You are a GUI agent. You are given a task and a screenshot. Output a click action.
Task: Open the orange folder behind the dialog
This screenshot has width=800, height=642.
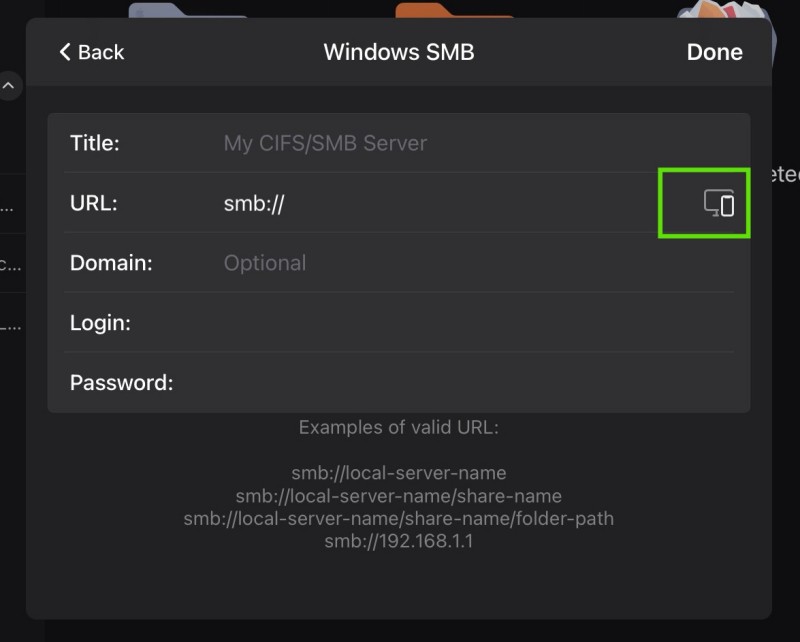pyautogui.click(x=453, y=9)
